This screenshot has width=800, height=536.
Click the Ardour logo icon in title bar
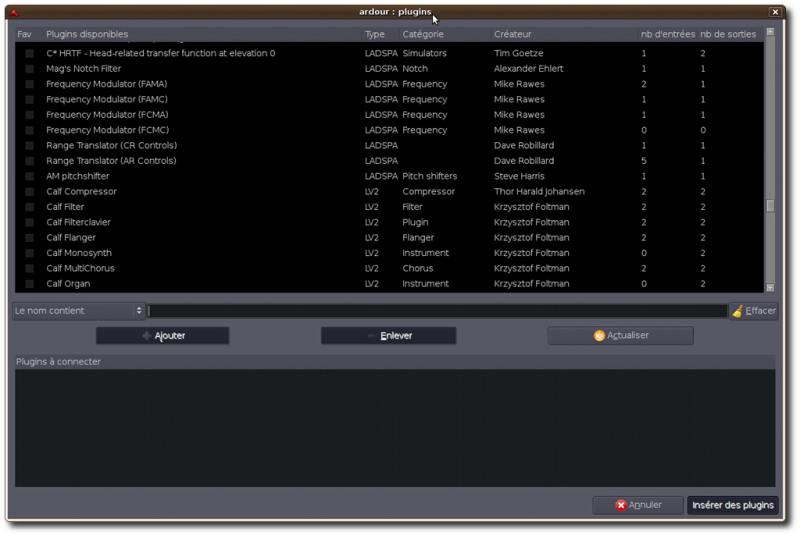tap(14, 12)
